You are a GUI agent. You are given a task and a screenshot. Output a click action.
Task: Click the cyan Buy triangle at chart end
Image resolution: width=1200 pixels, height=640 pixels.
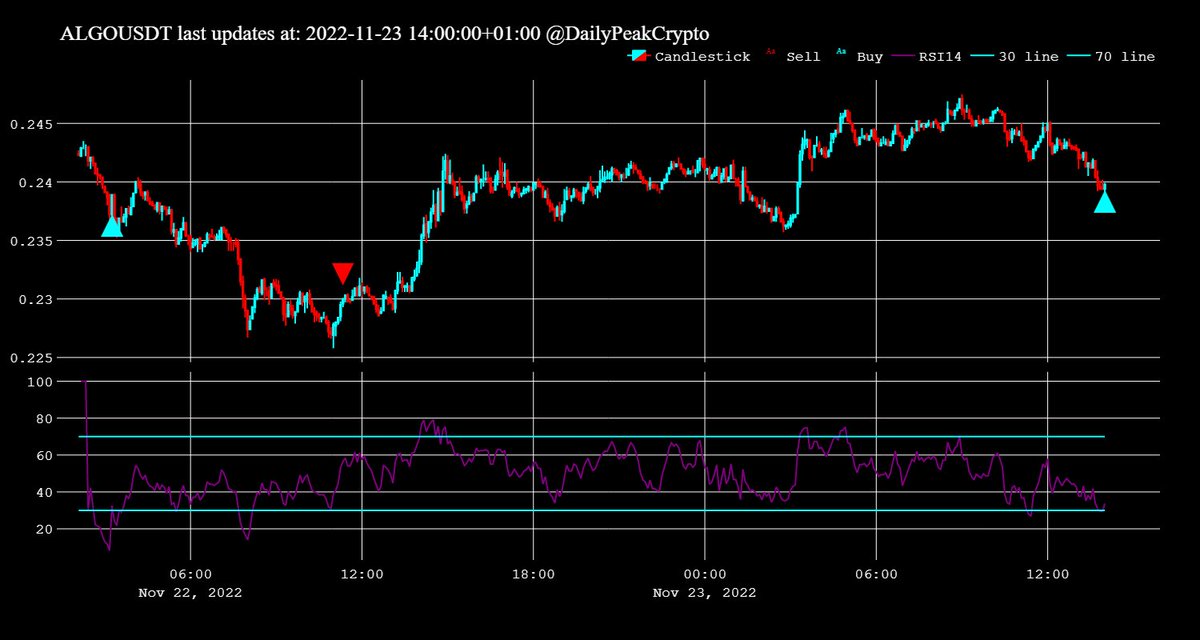(x=1105, y=202)
